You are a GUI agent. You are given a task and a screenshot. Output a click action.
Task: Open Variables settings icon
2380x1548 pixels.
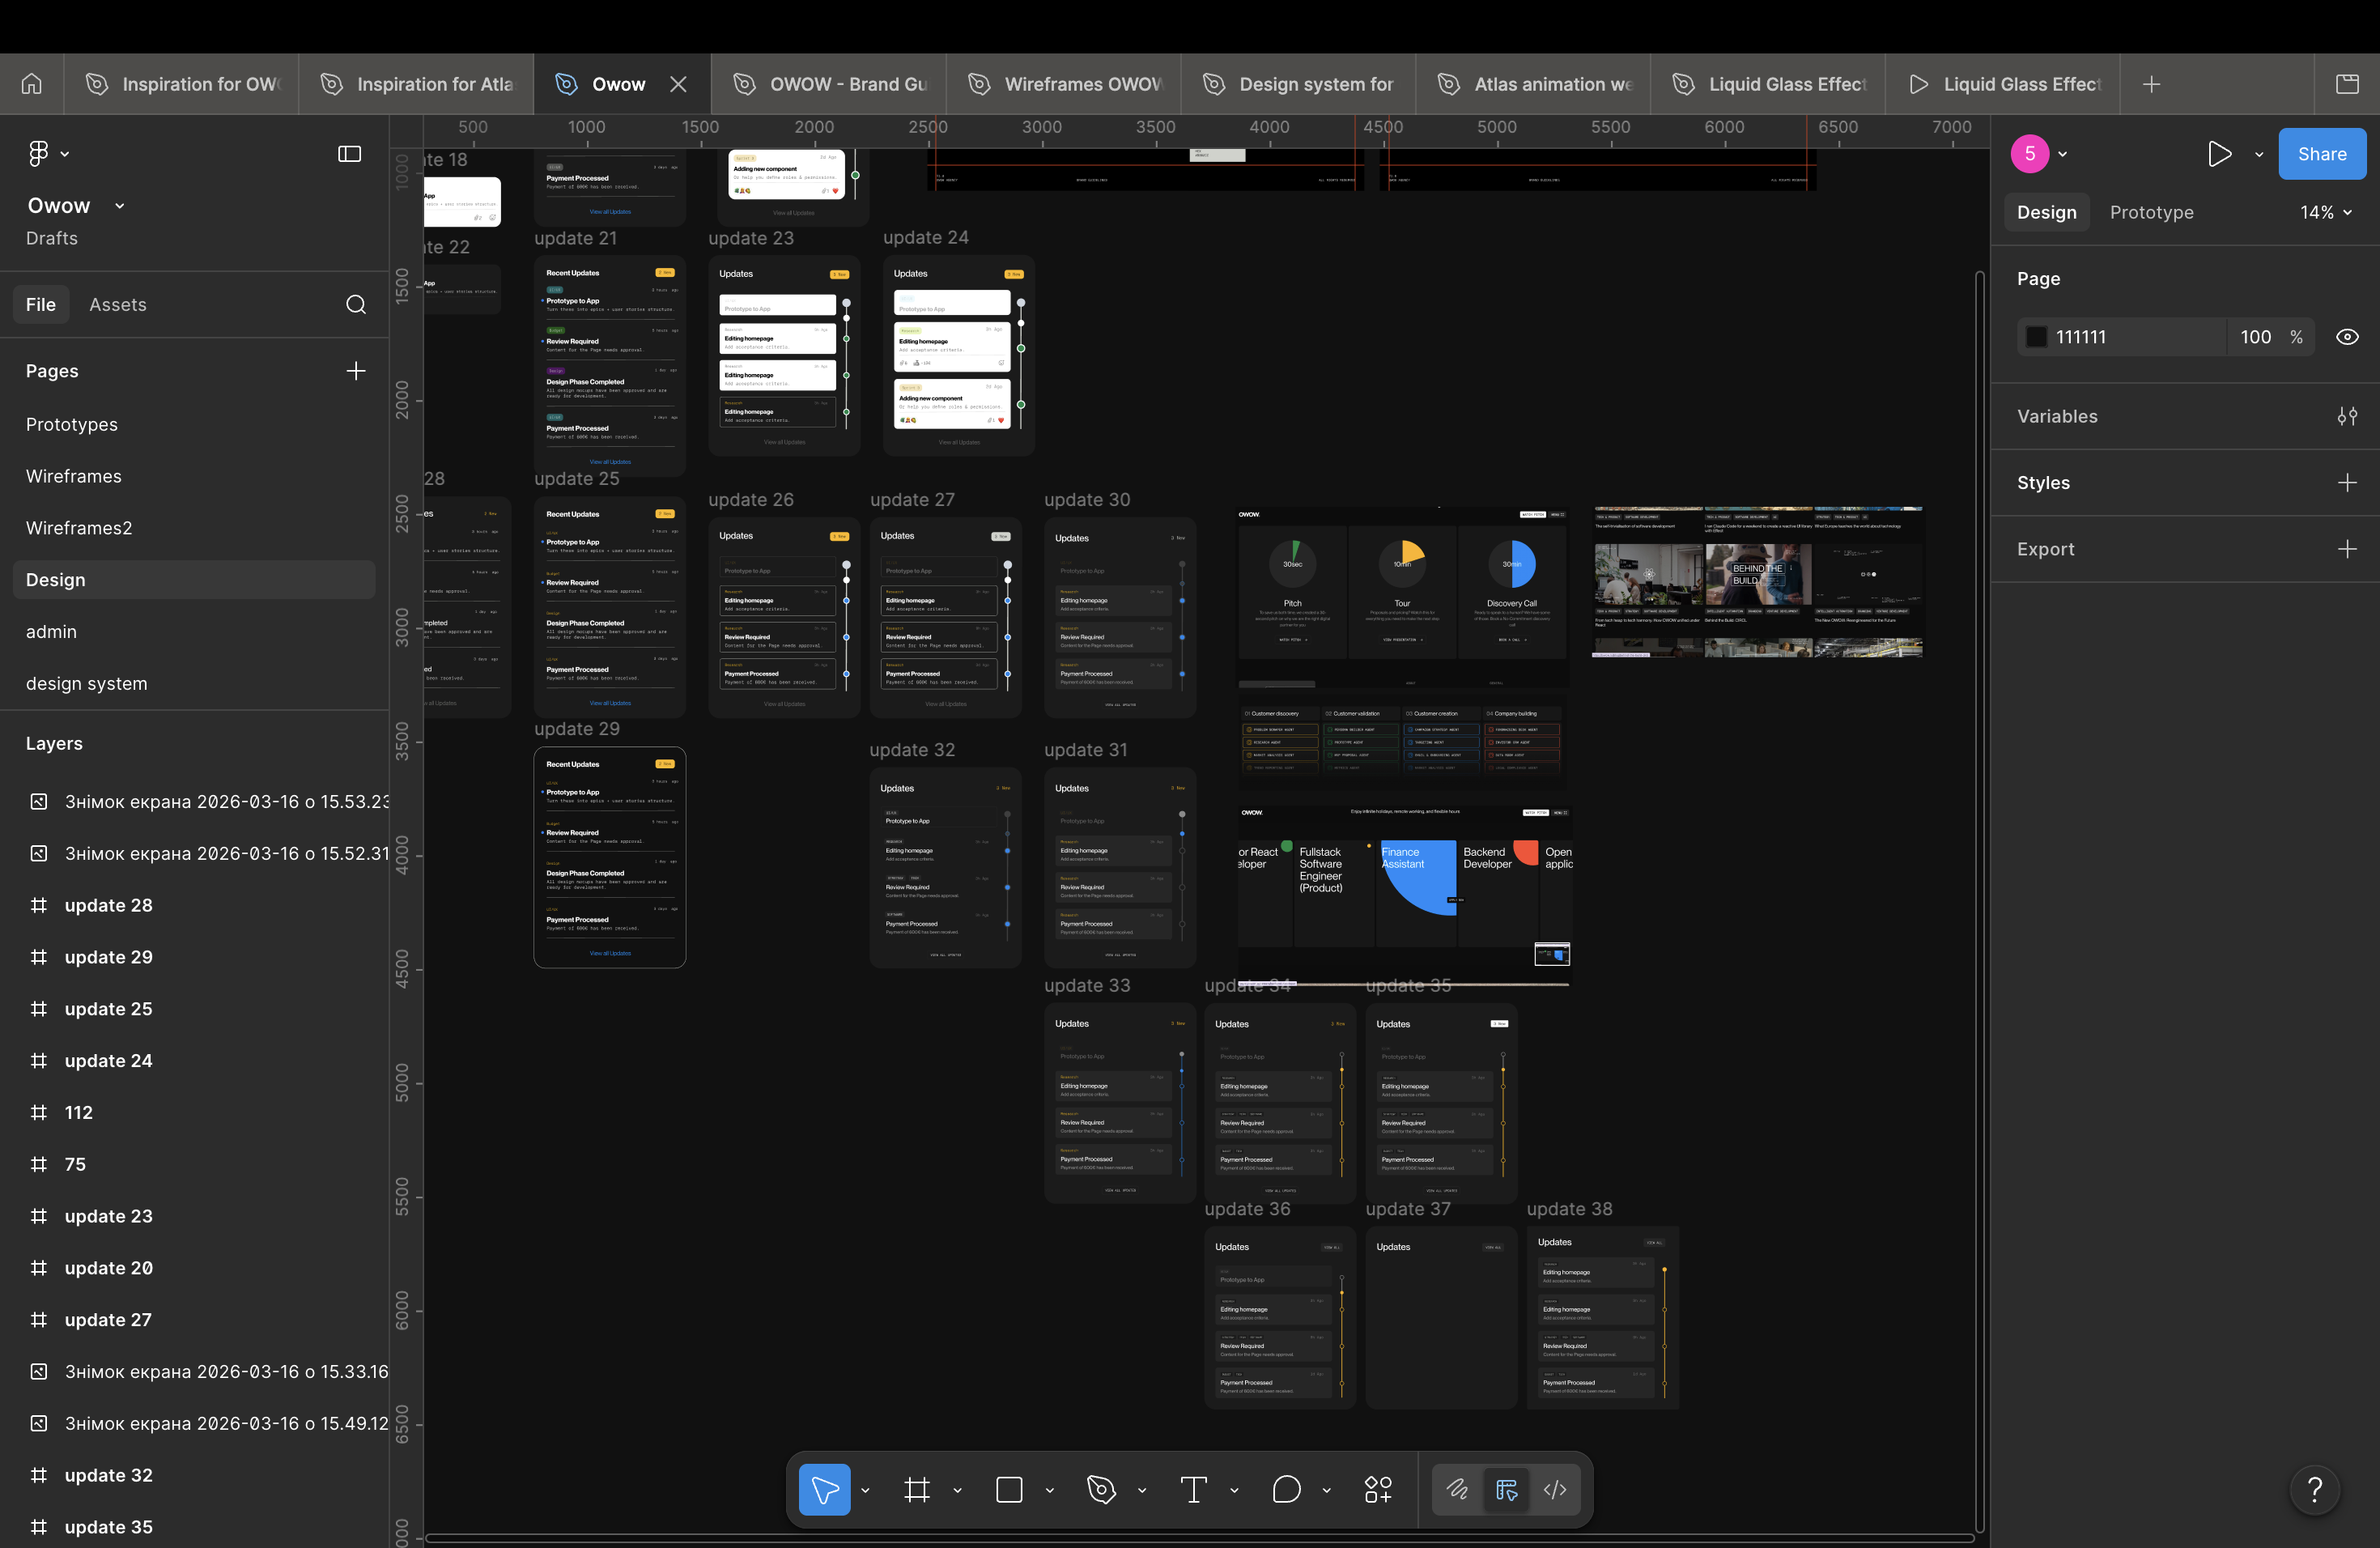coord(2347,416)
